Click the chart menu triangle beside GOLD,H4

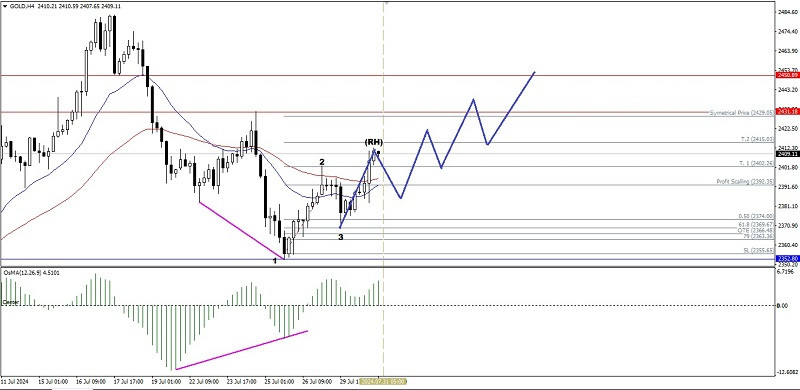(x=5, y=6)
